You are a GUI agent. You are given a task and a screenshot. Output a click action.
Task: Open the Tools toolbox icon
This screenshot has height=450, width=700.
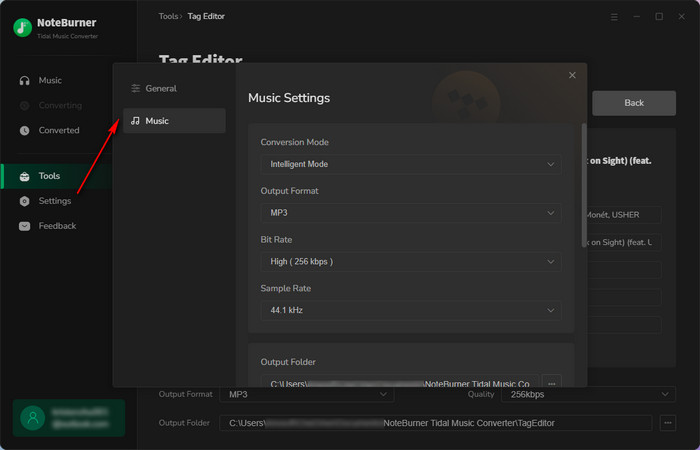[x=25, y=176]
